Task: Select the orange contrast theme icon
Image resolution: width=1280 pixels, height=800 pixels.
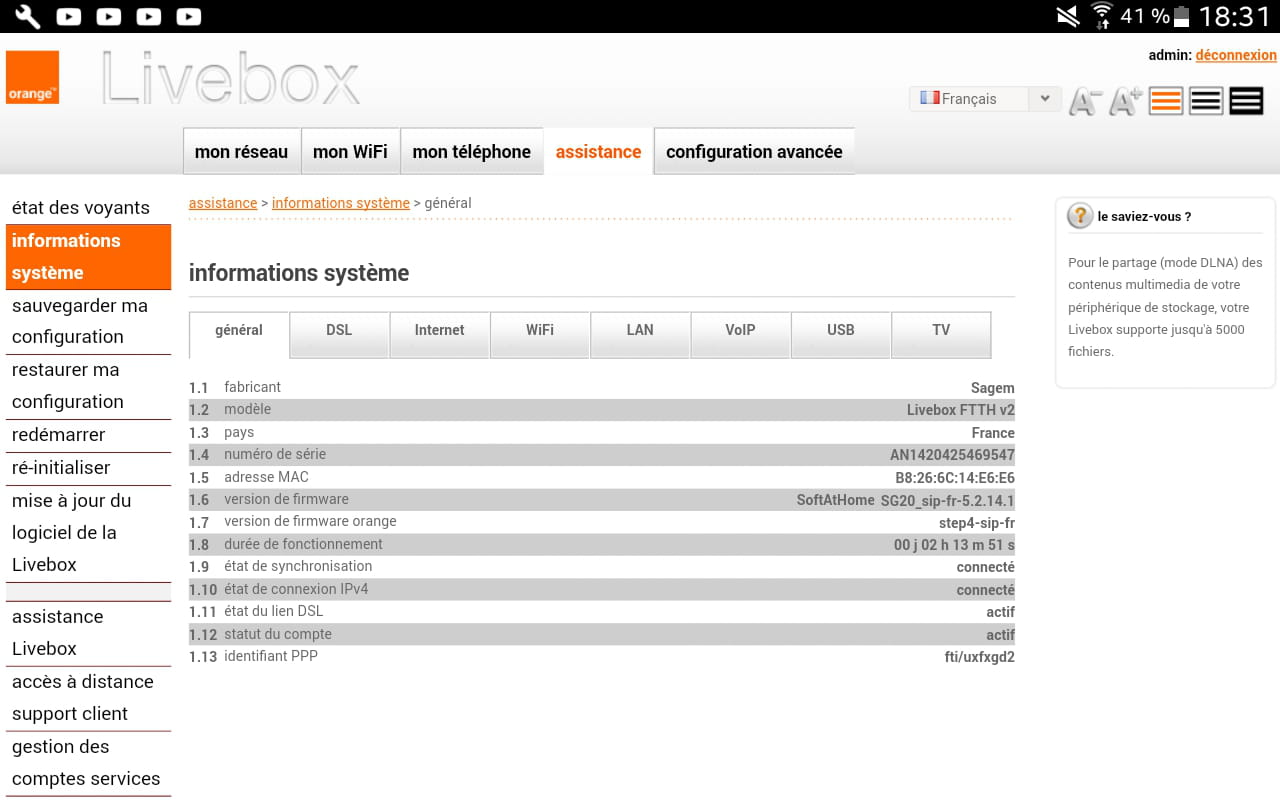Action: click(x=1166, y=101)
